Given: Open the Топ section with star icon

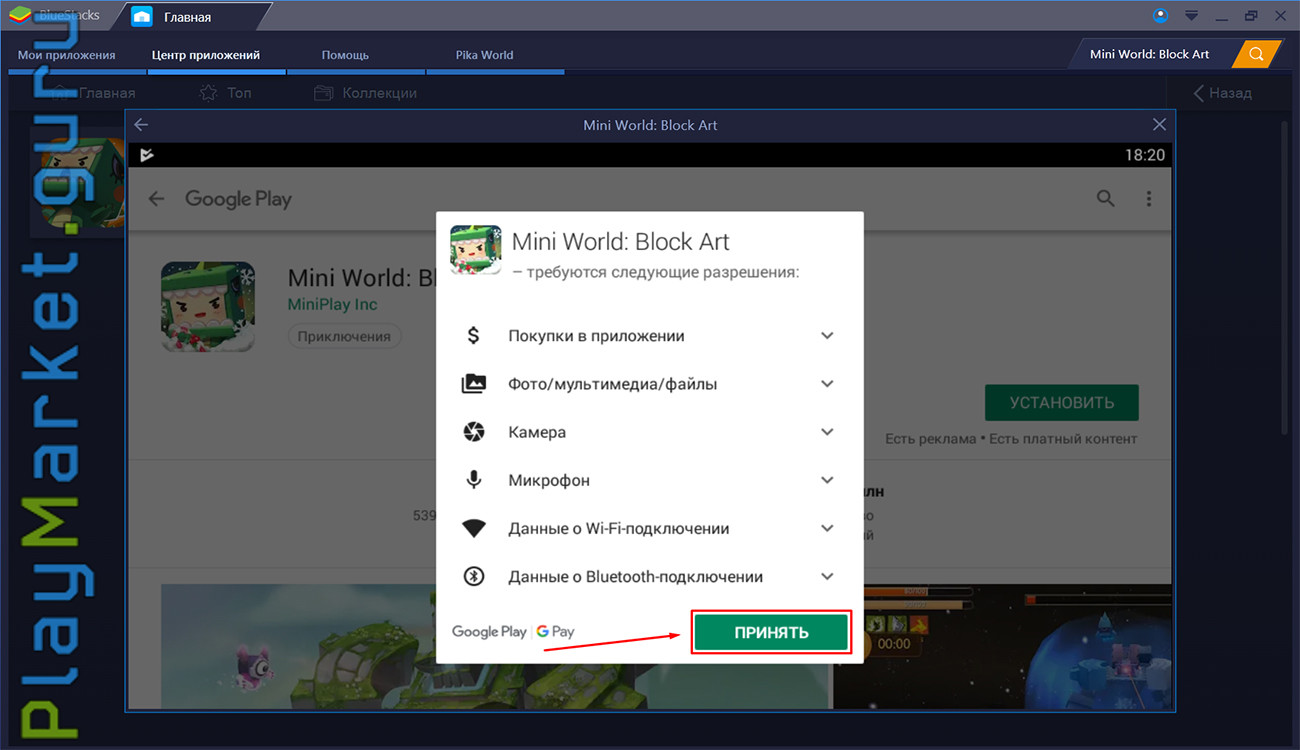Looking at the screenshot, I should [x=225, y=93].
